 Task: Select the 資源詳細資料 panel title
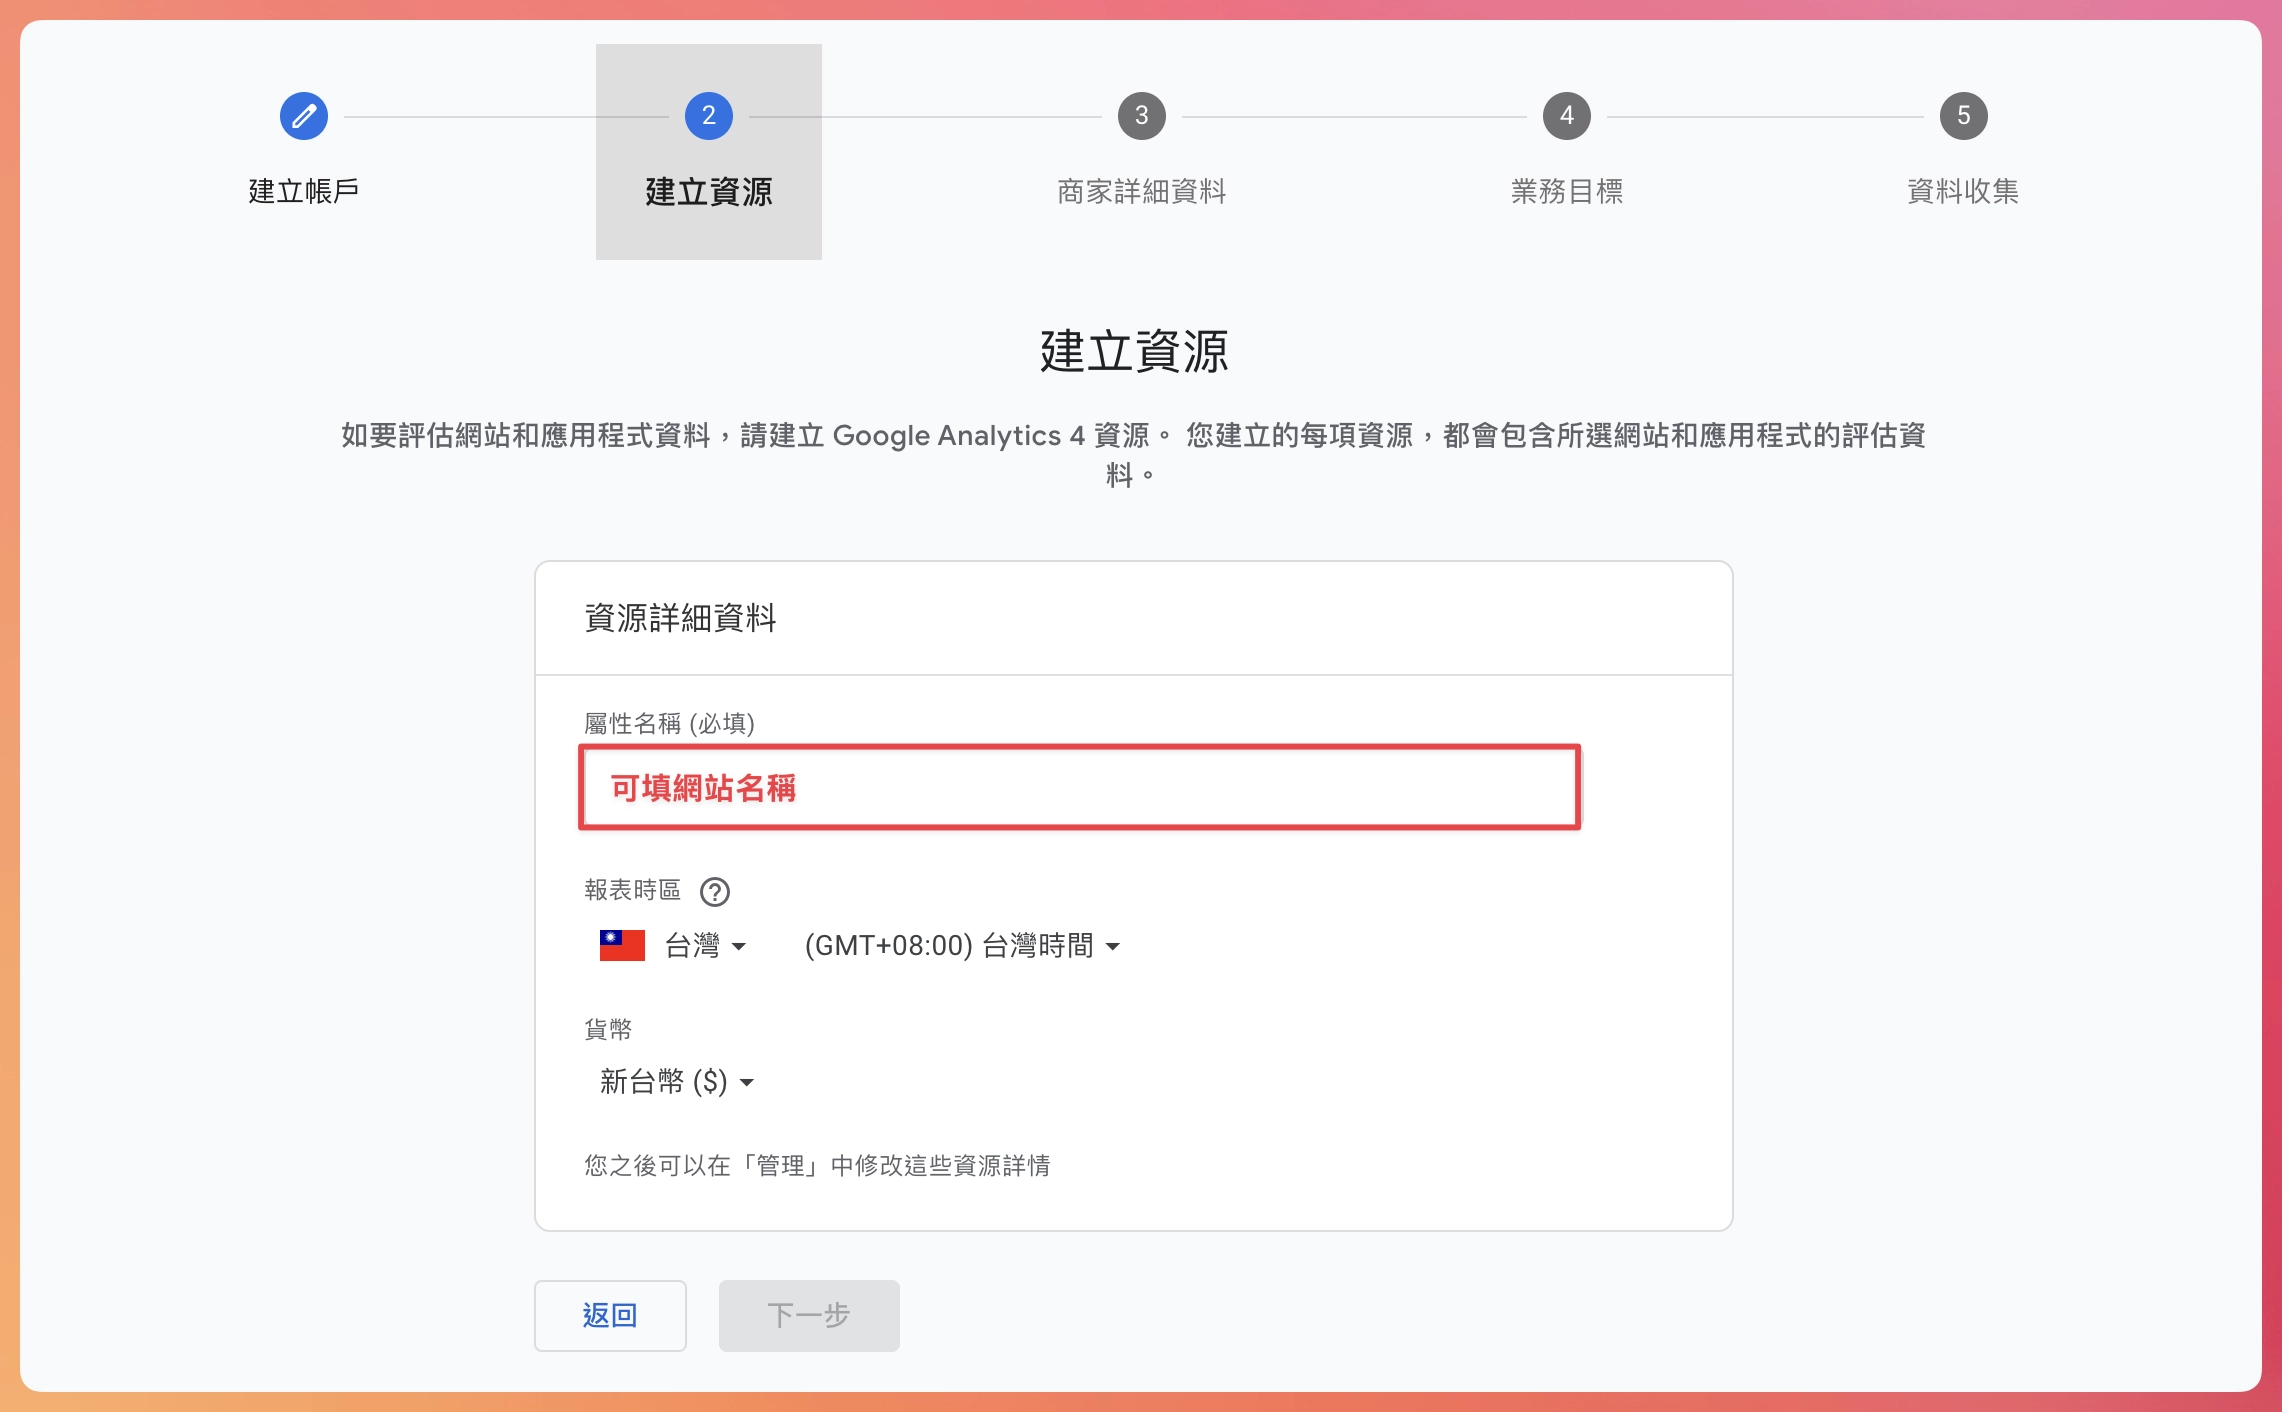pyautogui.click(x=683, y=618)
